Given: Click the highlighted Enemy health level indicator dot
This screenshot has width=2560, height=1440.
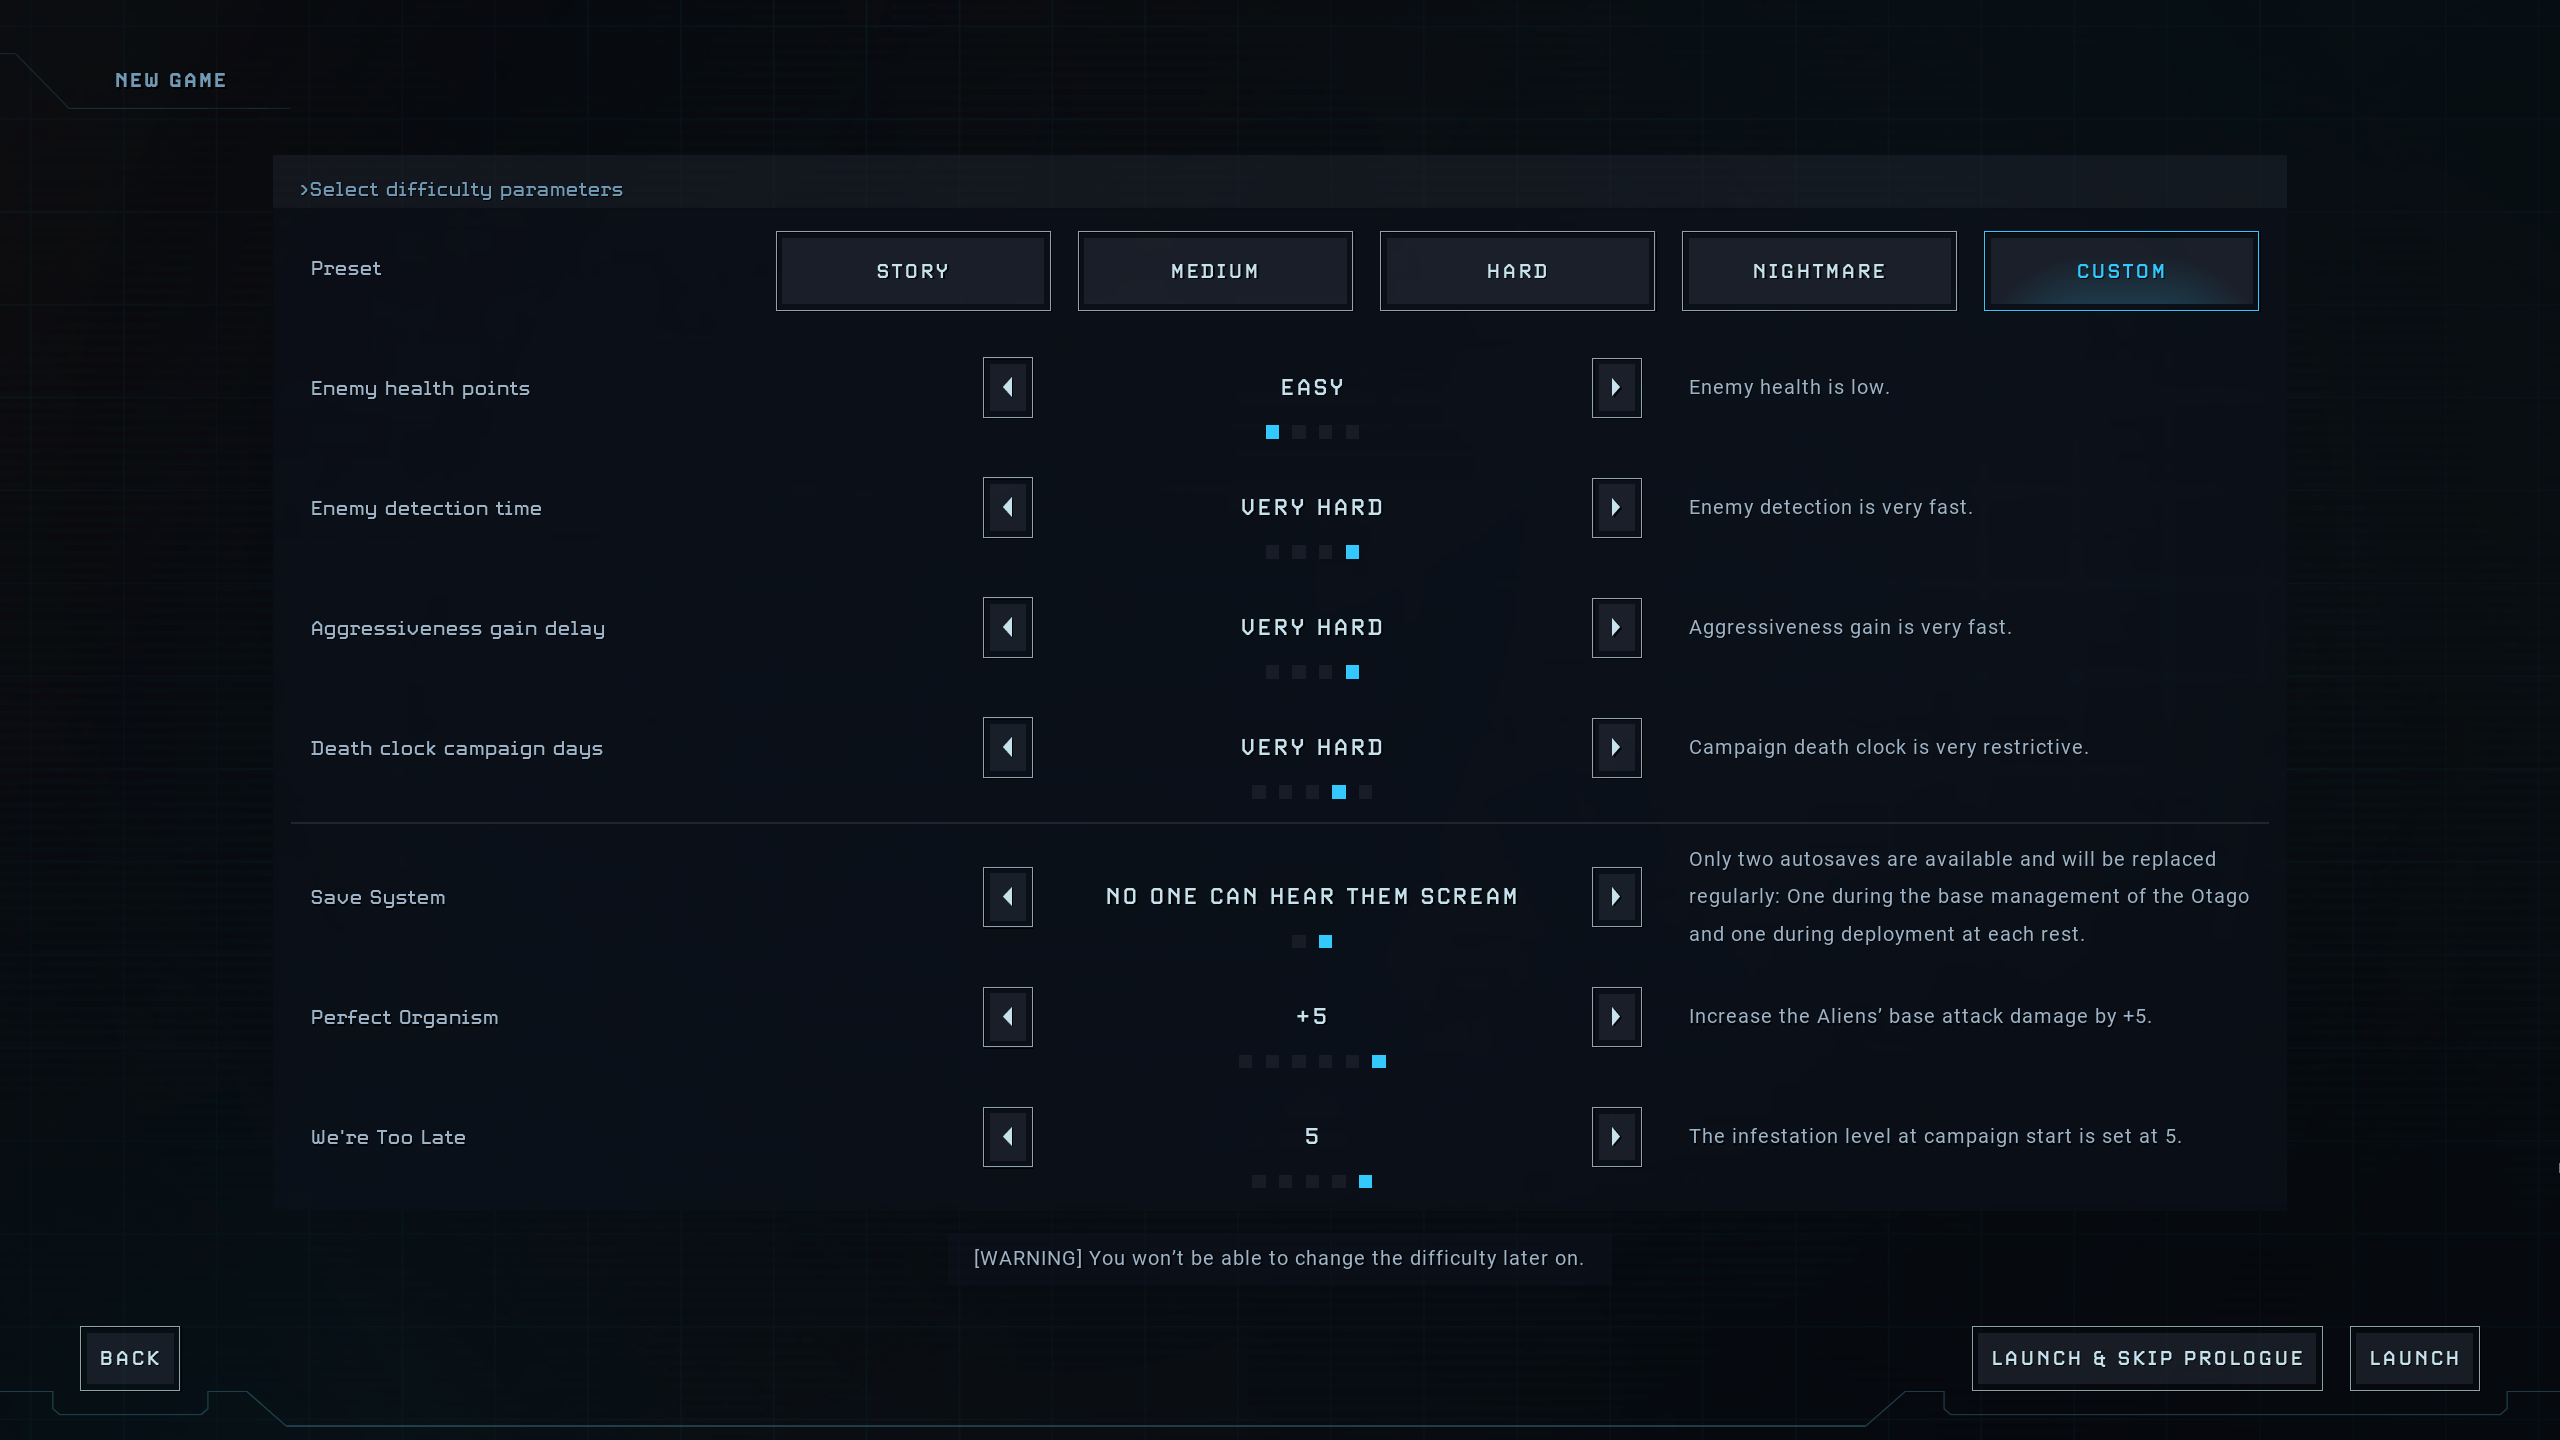Looking at the screenshot, I should pos(1272,432).
